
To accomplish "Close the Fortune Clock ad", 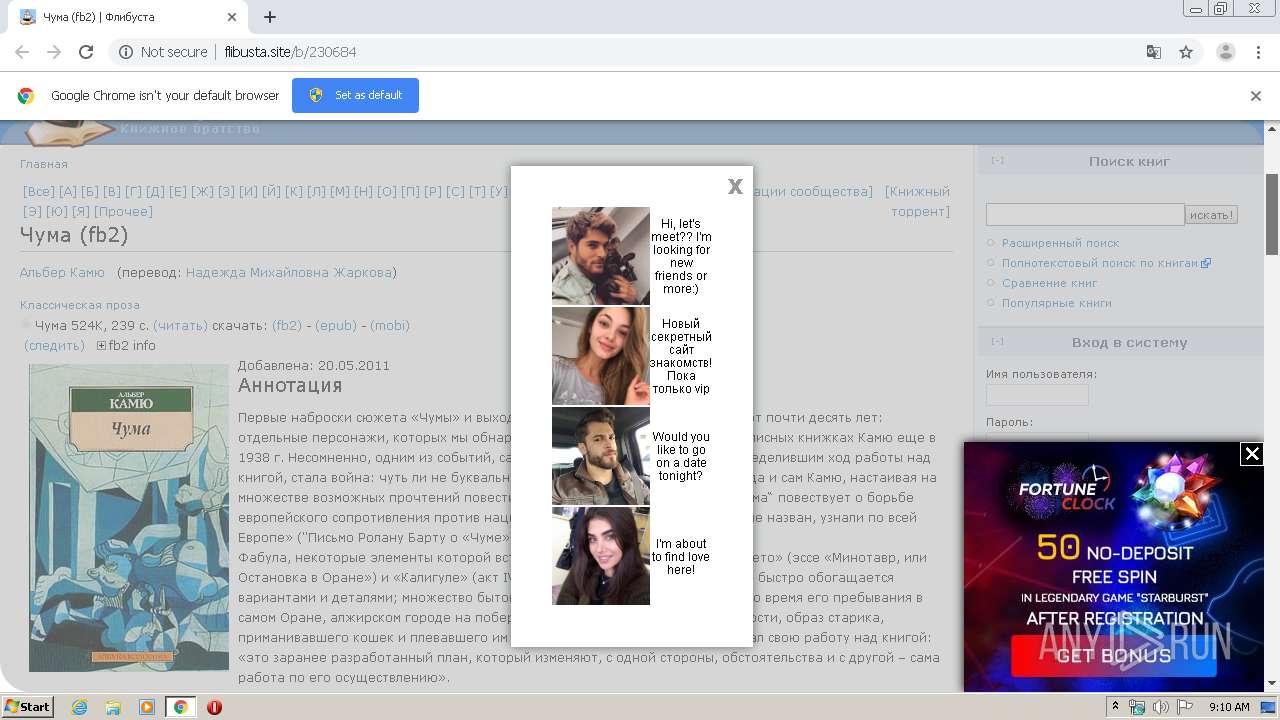I will [x=1251, y=454].
